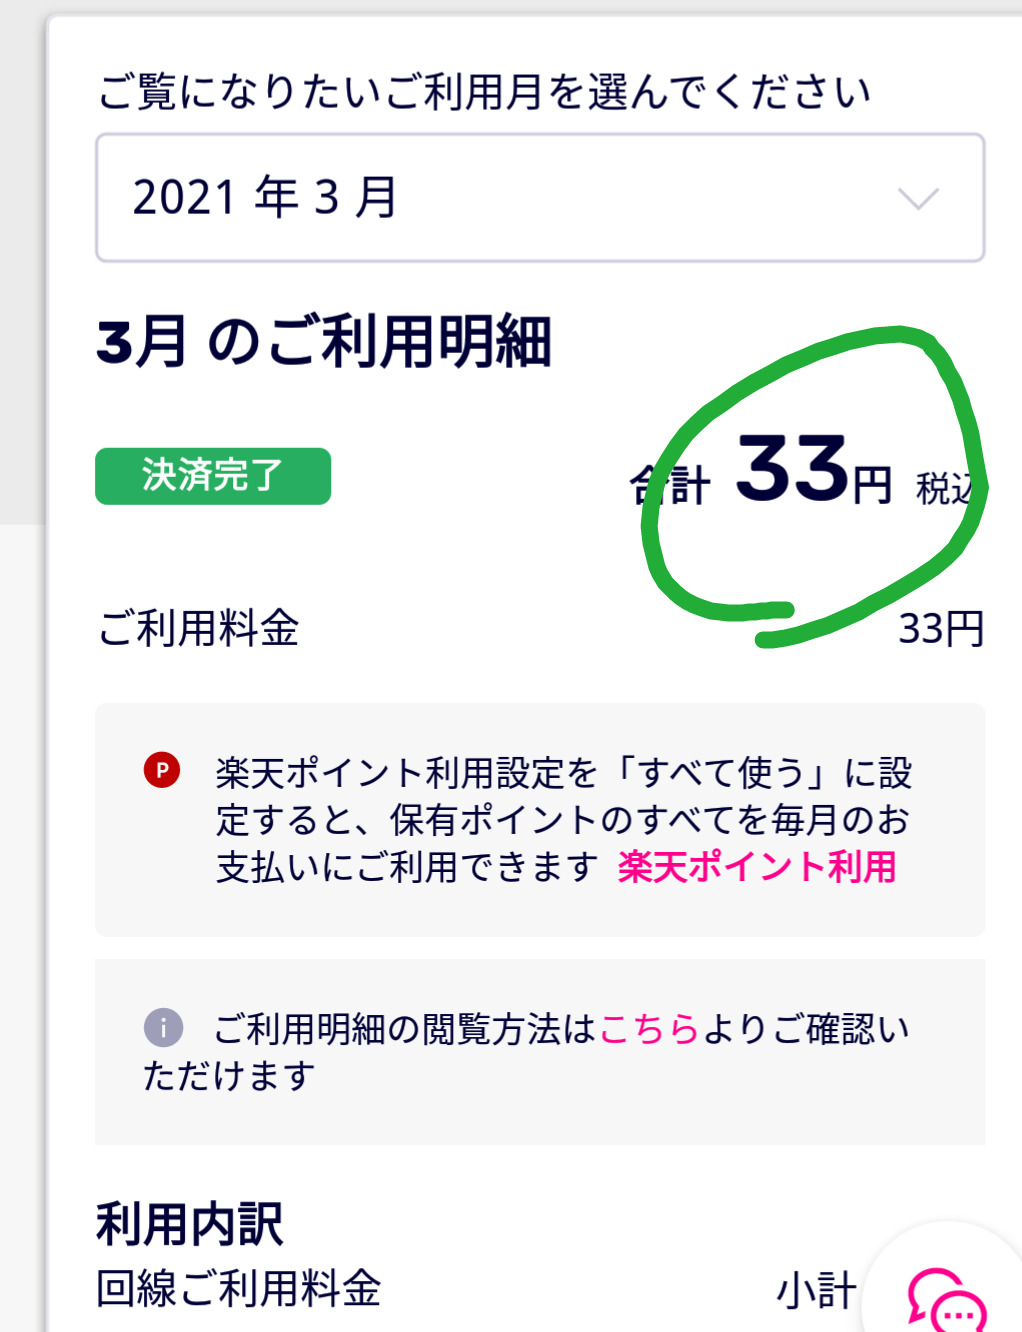Click the chevron arrow in month selector

click(x=917, y=198)
